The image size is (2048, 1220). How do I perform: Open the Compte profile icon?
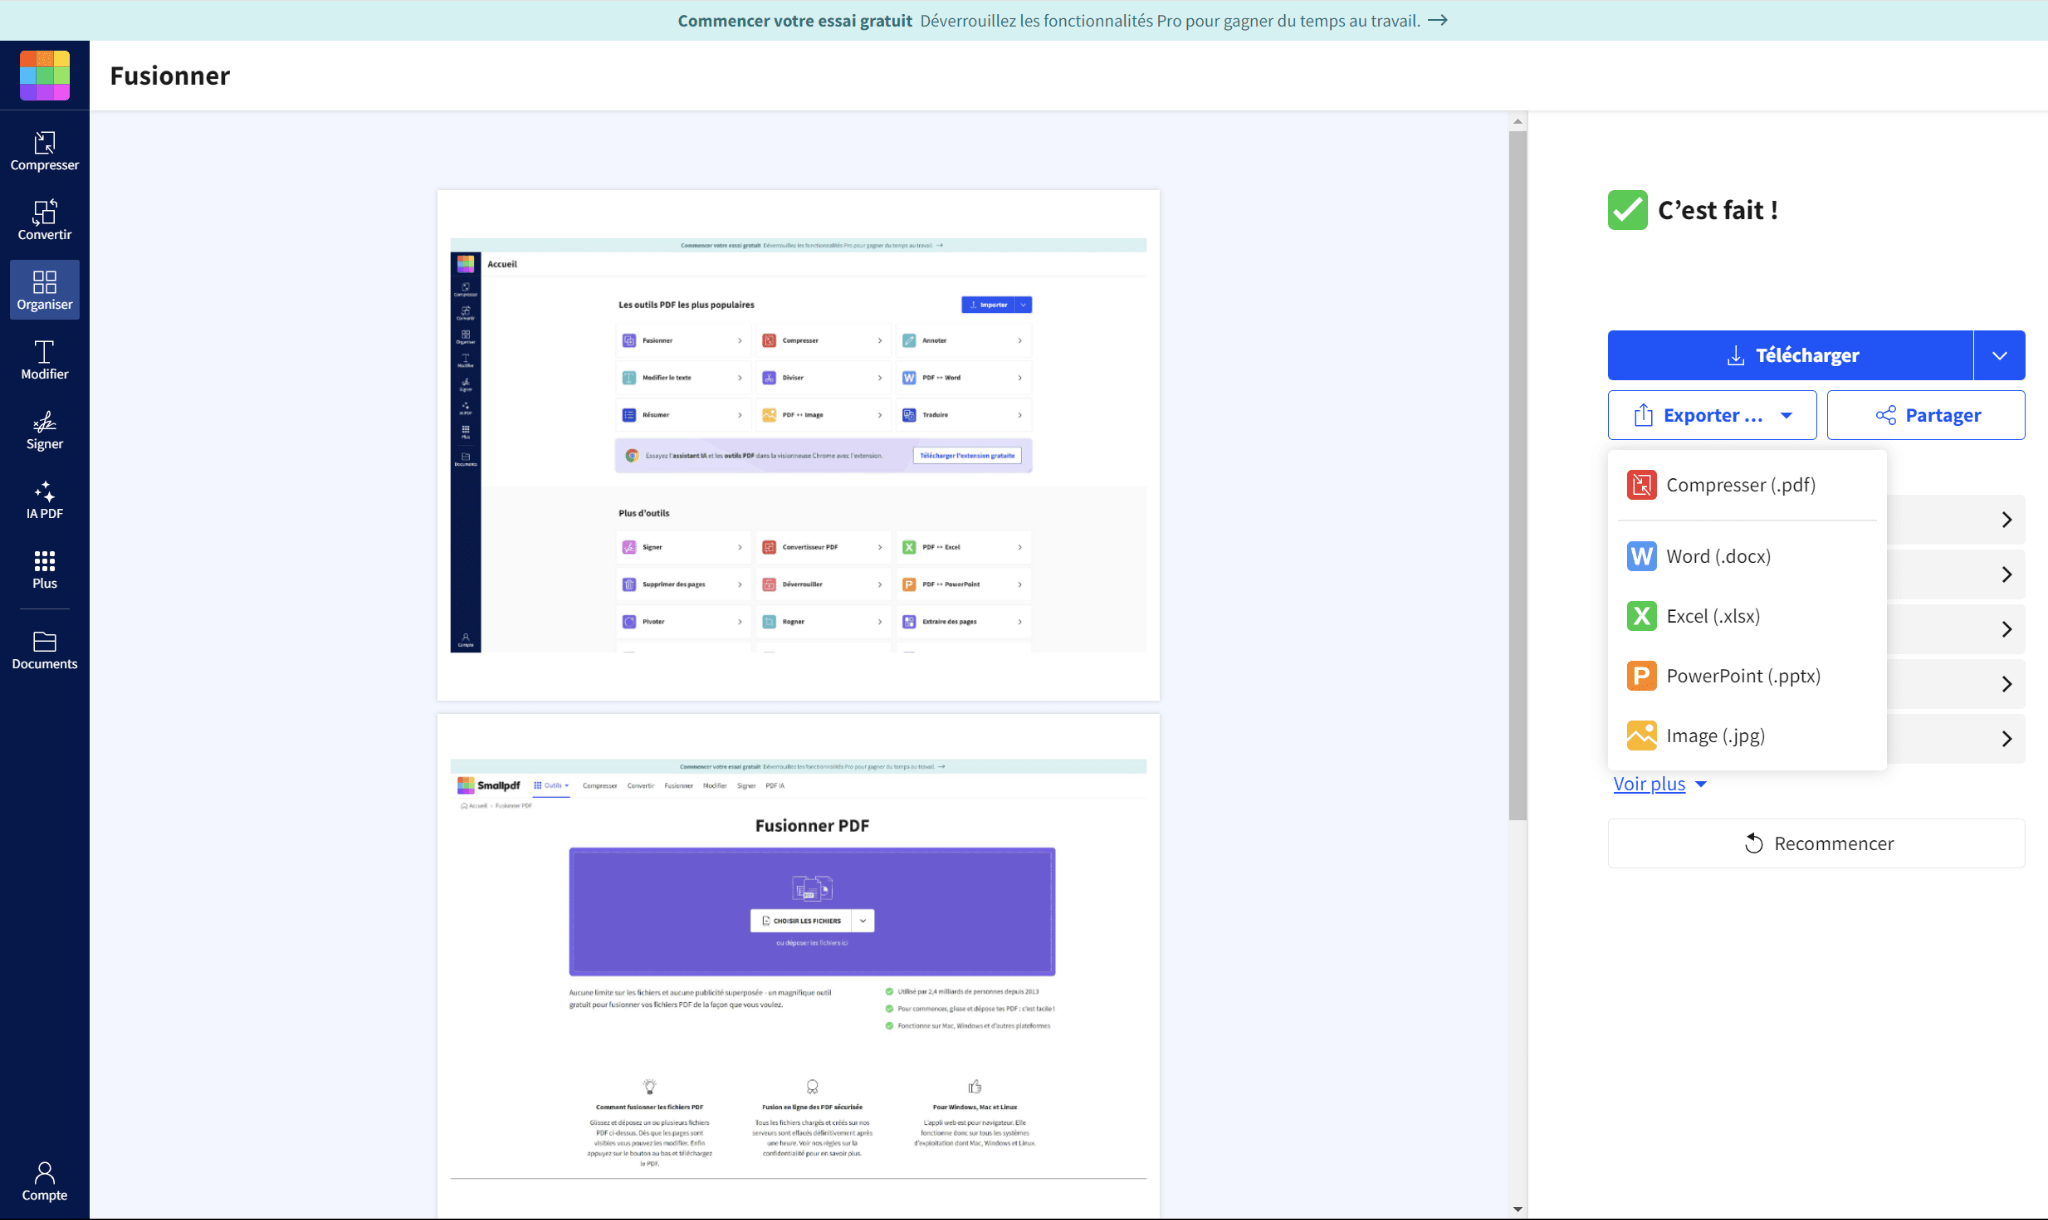coord(44,1181)
